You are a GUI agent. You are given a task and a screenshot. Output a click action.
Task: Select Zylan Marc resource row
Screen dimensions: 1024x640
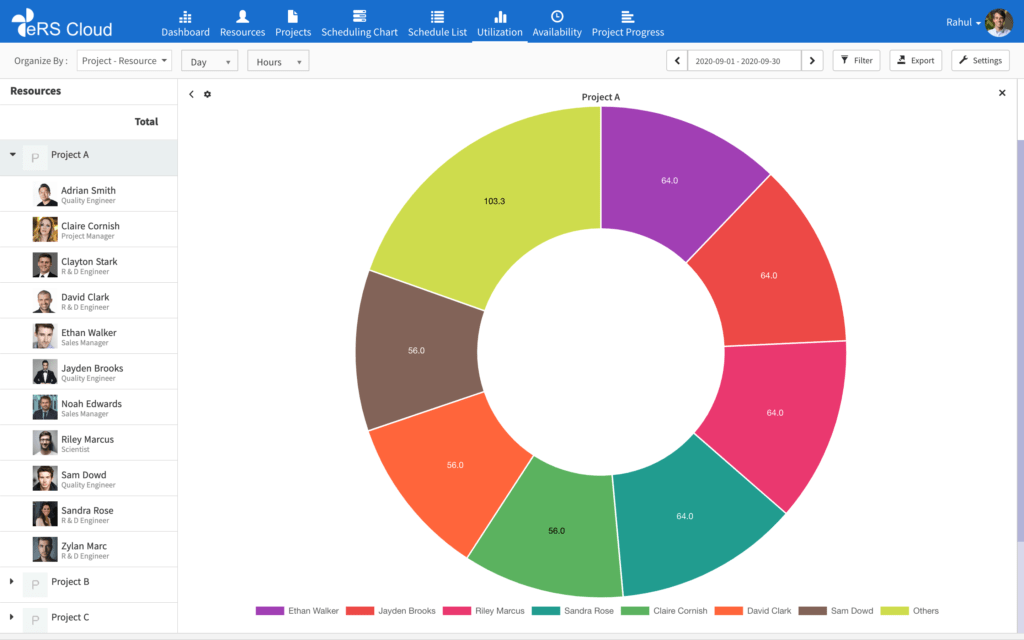[x=88, y=550]
